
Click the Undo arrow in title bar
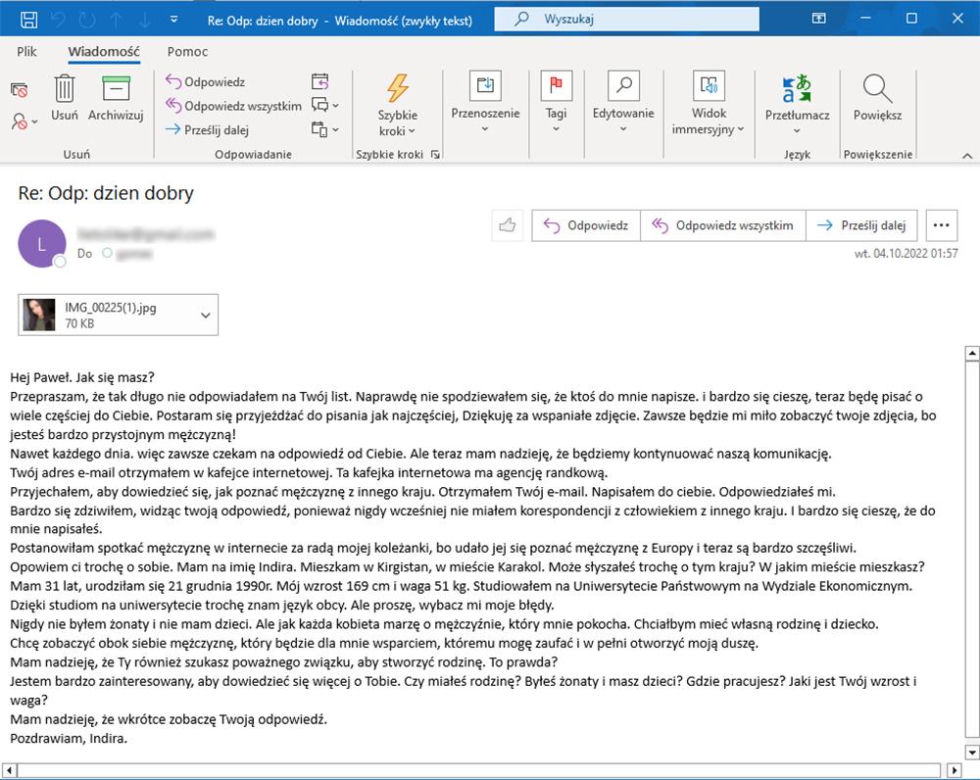[x=58, y=20]
